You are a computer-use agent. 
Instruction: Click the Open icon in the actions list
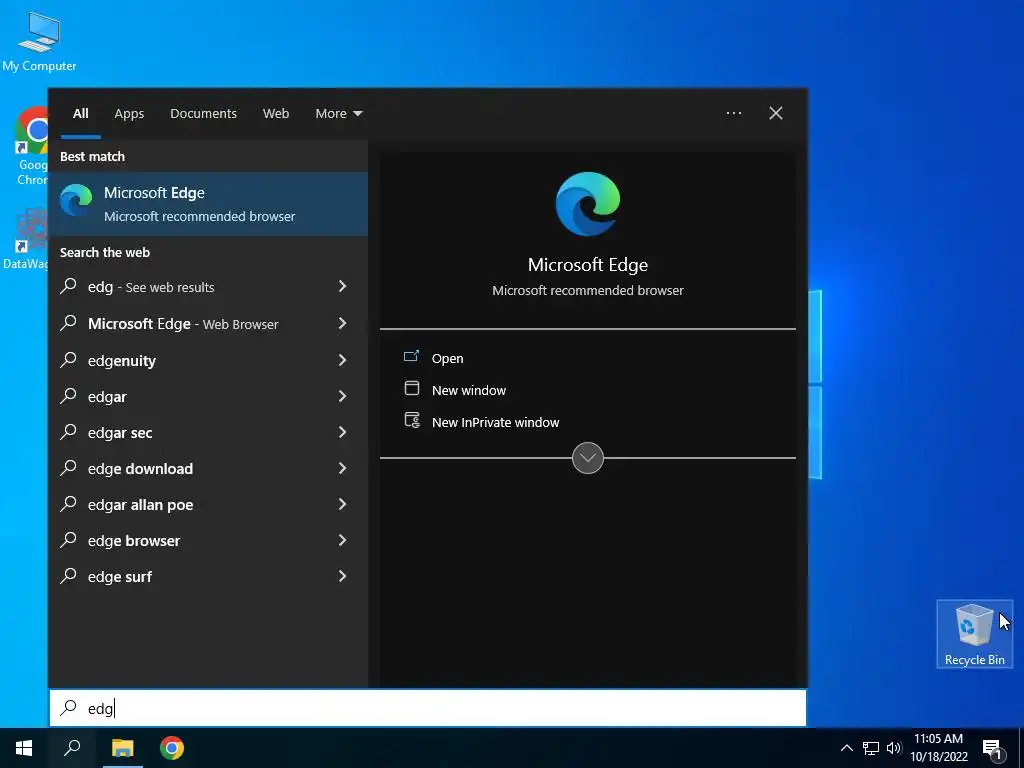[x=411, y=357]
